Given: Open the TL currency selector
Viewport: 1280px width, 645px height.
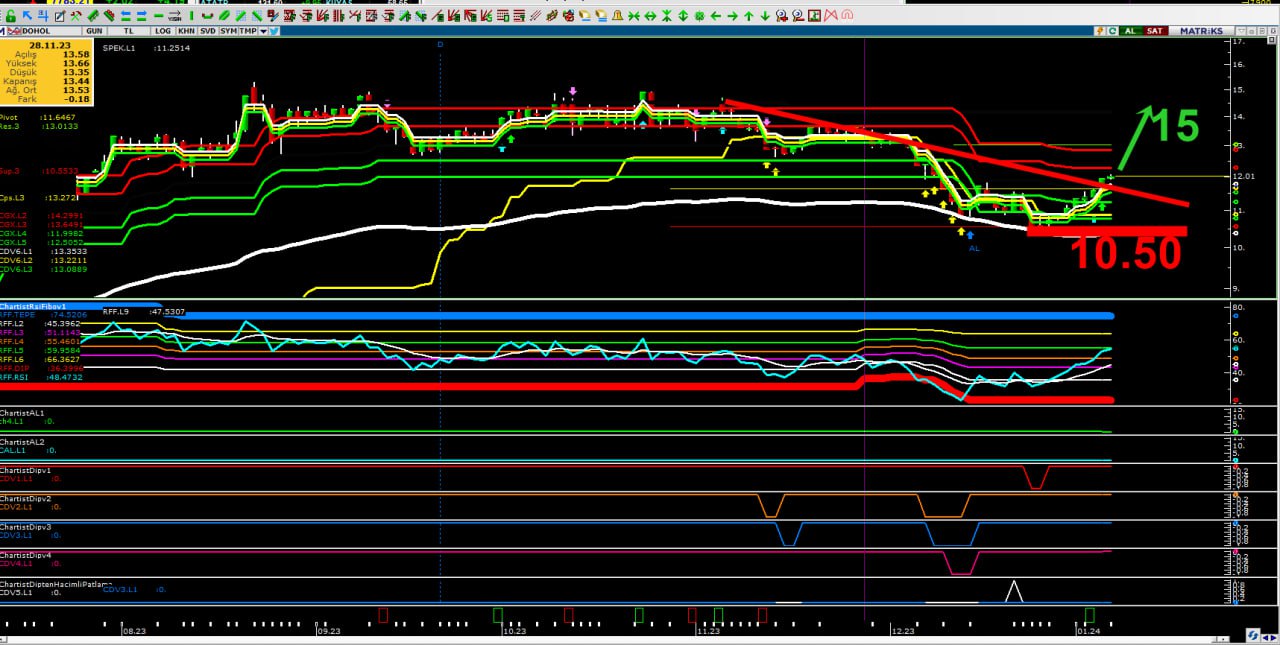Looking at the screenshot, I should [x=130, y=31].
